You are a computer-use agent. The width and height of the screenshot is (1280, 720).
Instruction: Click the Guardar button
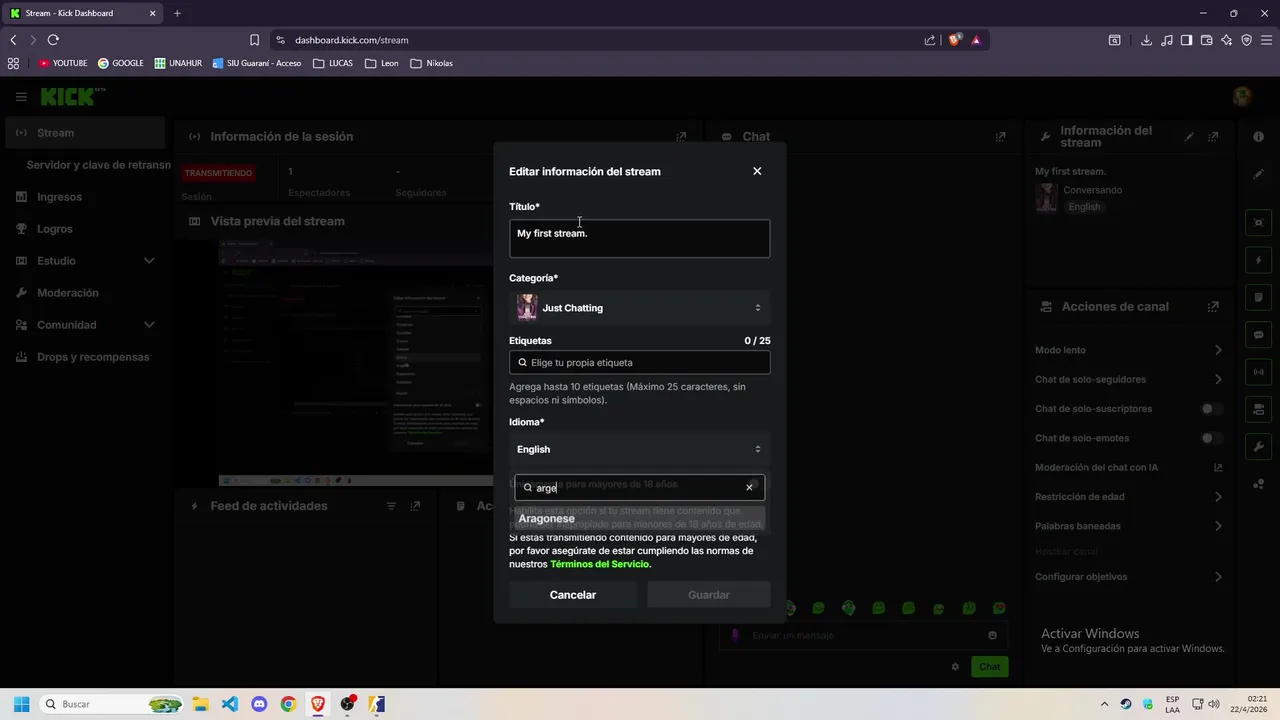(709, 595)
